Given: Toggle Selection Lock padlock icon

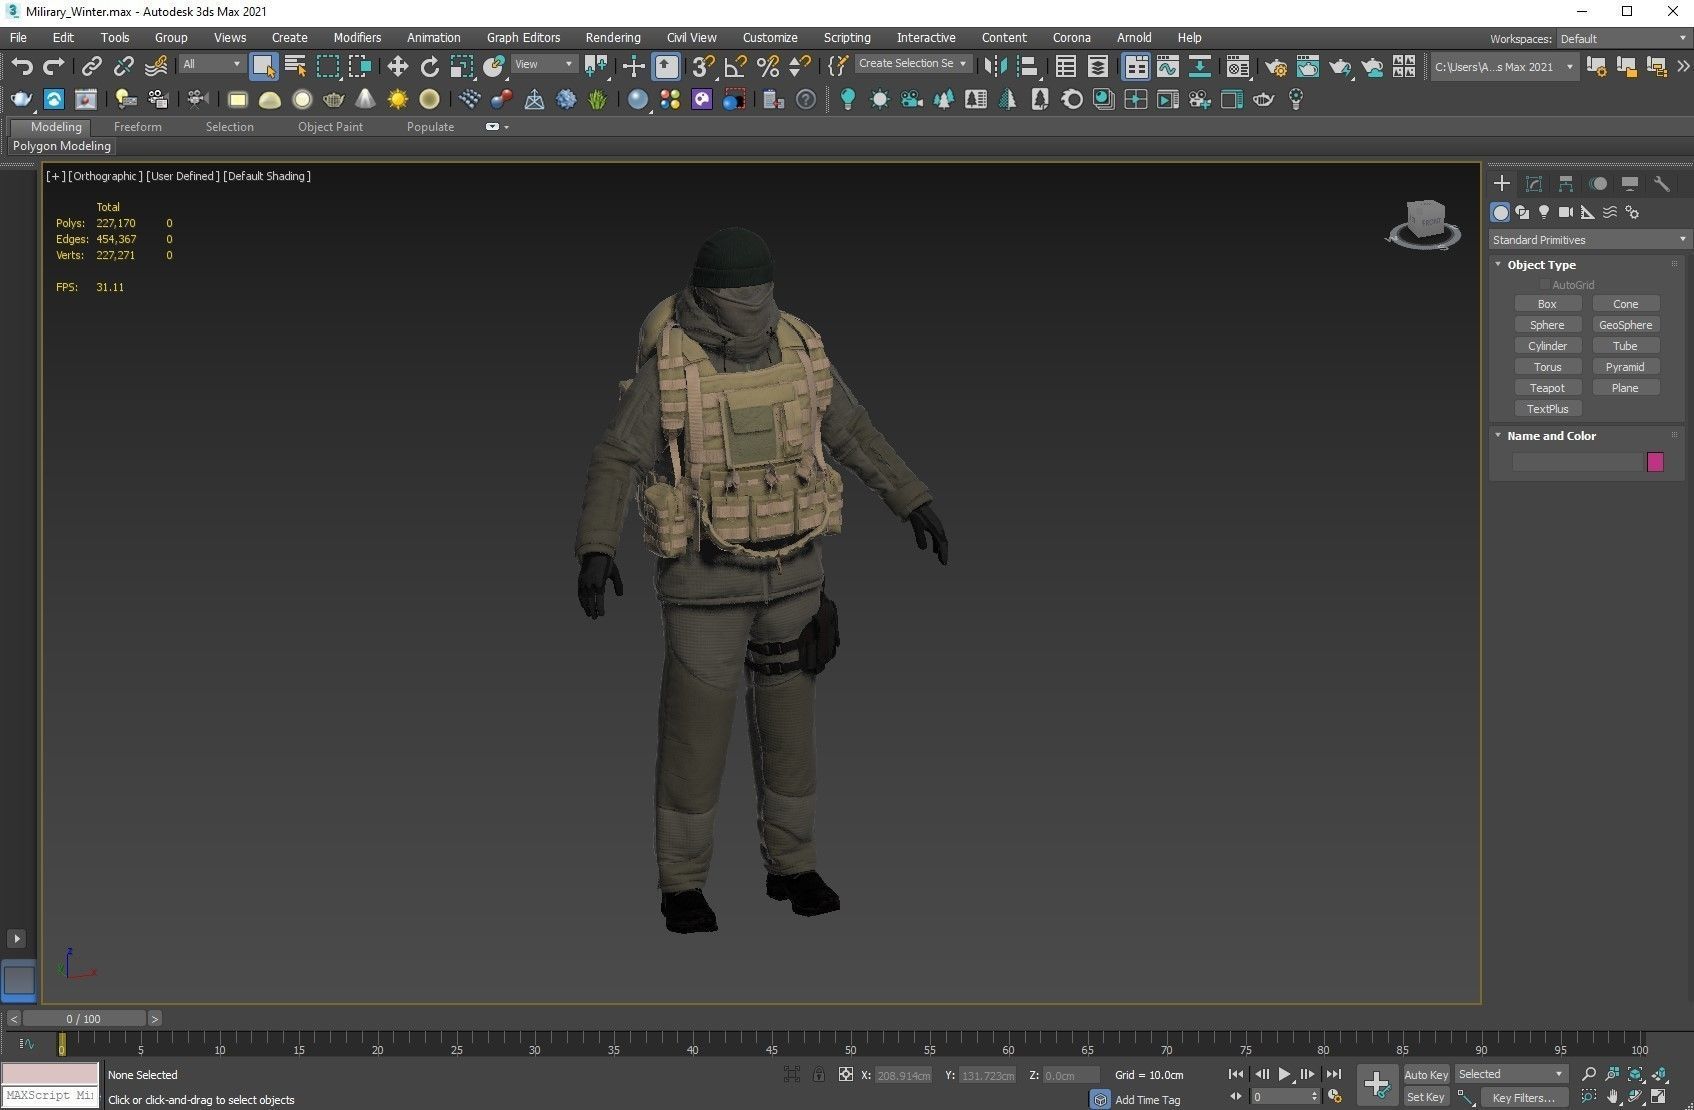Looking at the screenshot, I should pyautogui.click(x=819, y=1075).
